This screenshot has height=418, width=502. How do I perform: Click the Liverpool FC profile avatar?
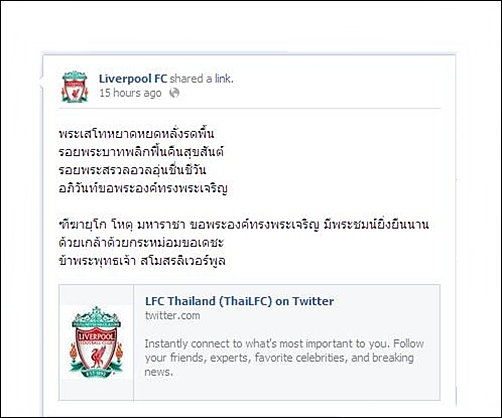coord(75,86)
